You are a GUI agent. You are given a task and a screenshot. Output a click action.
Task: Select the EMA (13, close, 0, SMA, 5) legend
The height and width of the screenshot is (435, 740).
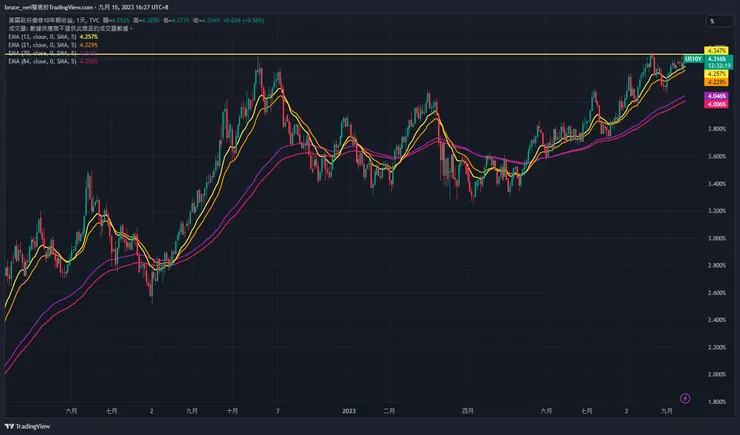[42, 37]
